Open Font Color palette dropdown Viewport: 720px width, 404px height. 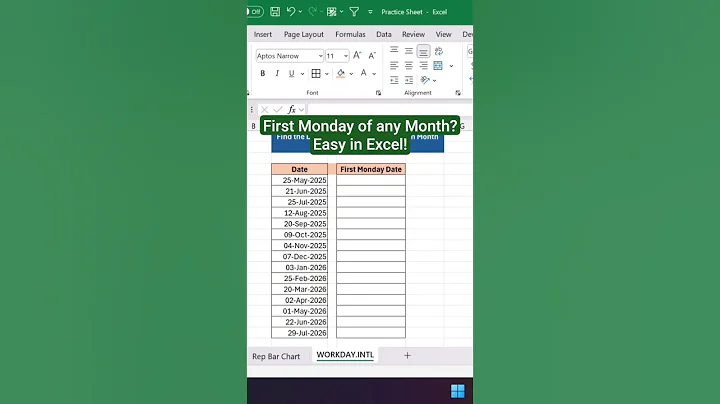point(374,73)
